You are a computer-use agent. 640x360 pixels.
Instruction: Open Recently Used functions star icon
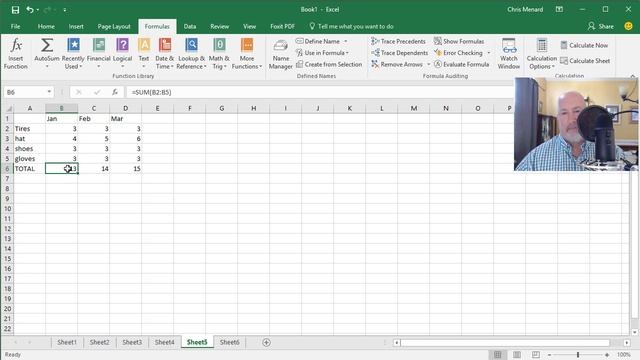pos(73,45)
